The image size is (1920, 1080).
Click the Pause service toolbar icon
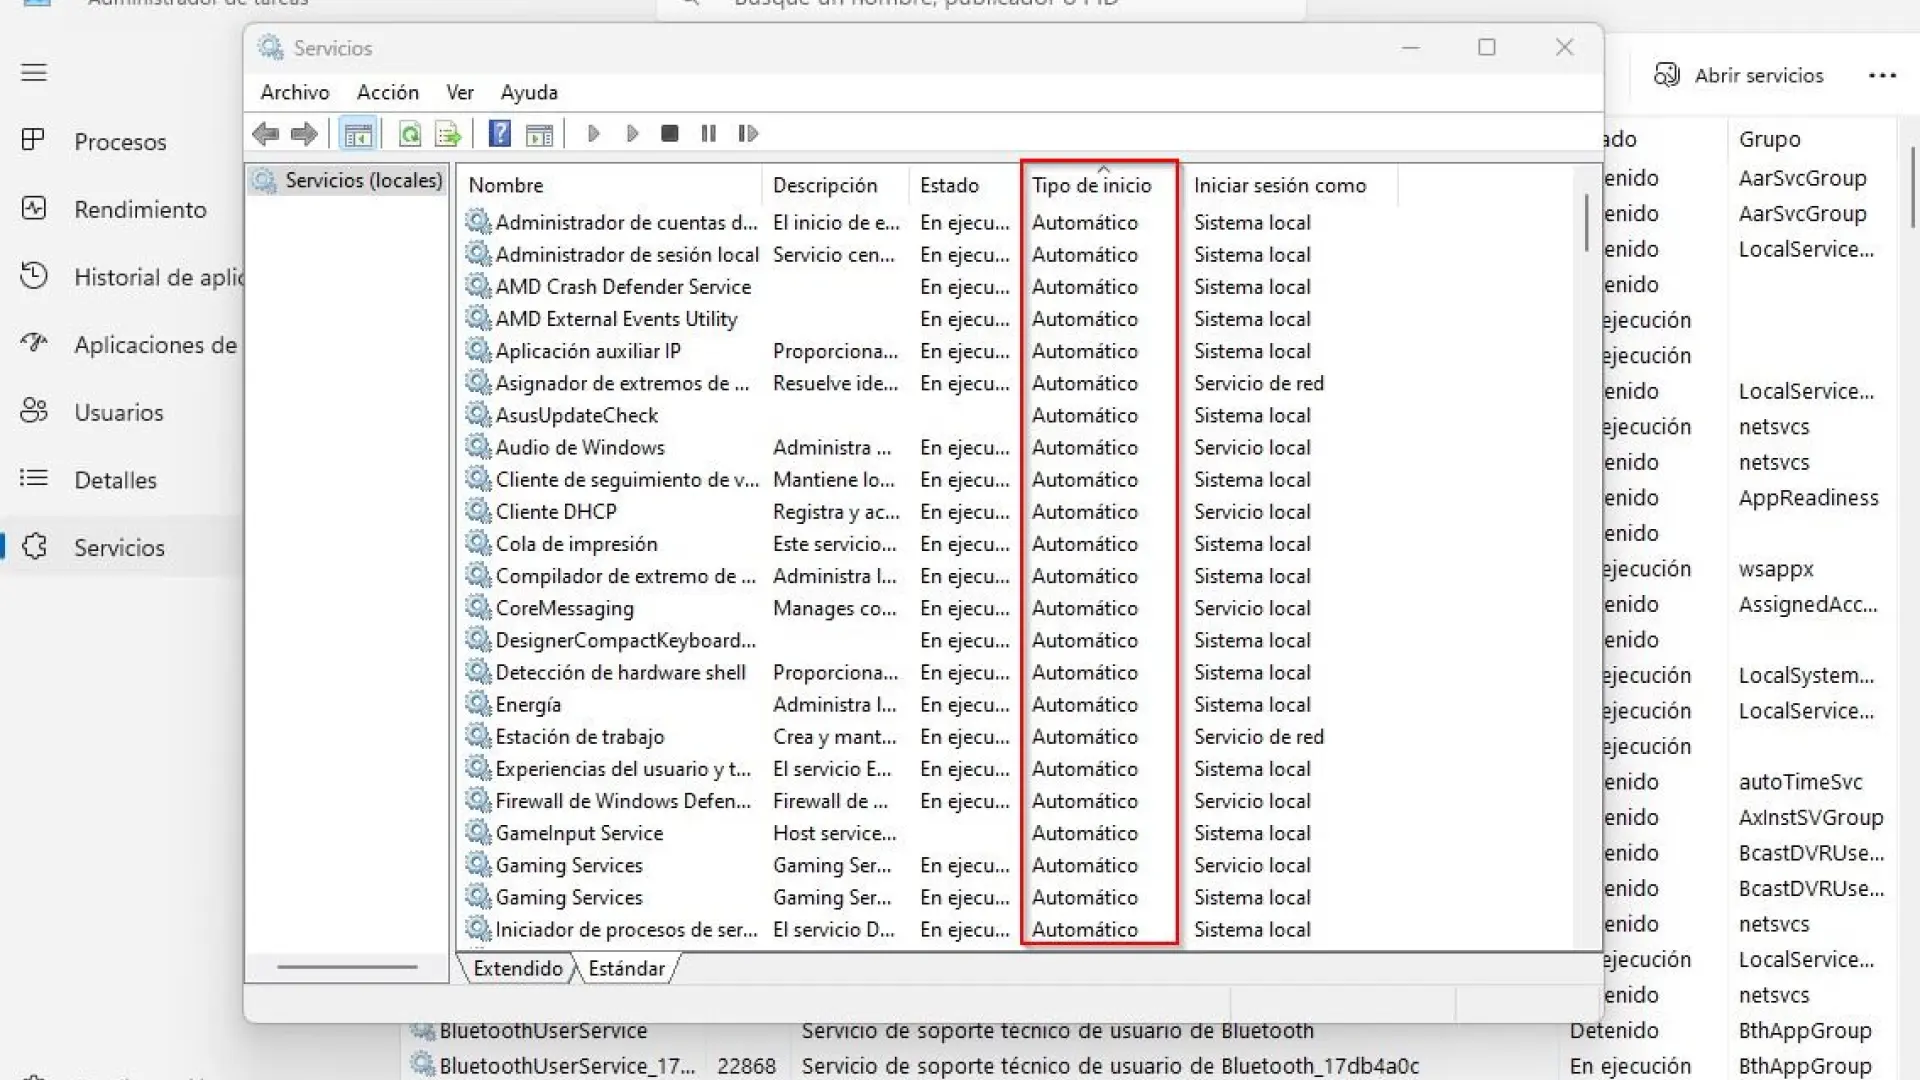(x=709, y=133)
